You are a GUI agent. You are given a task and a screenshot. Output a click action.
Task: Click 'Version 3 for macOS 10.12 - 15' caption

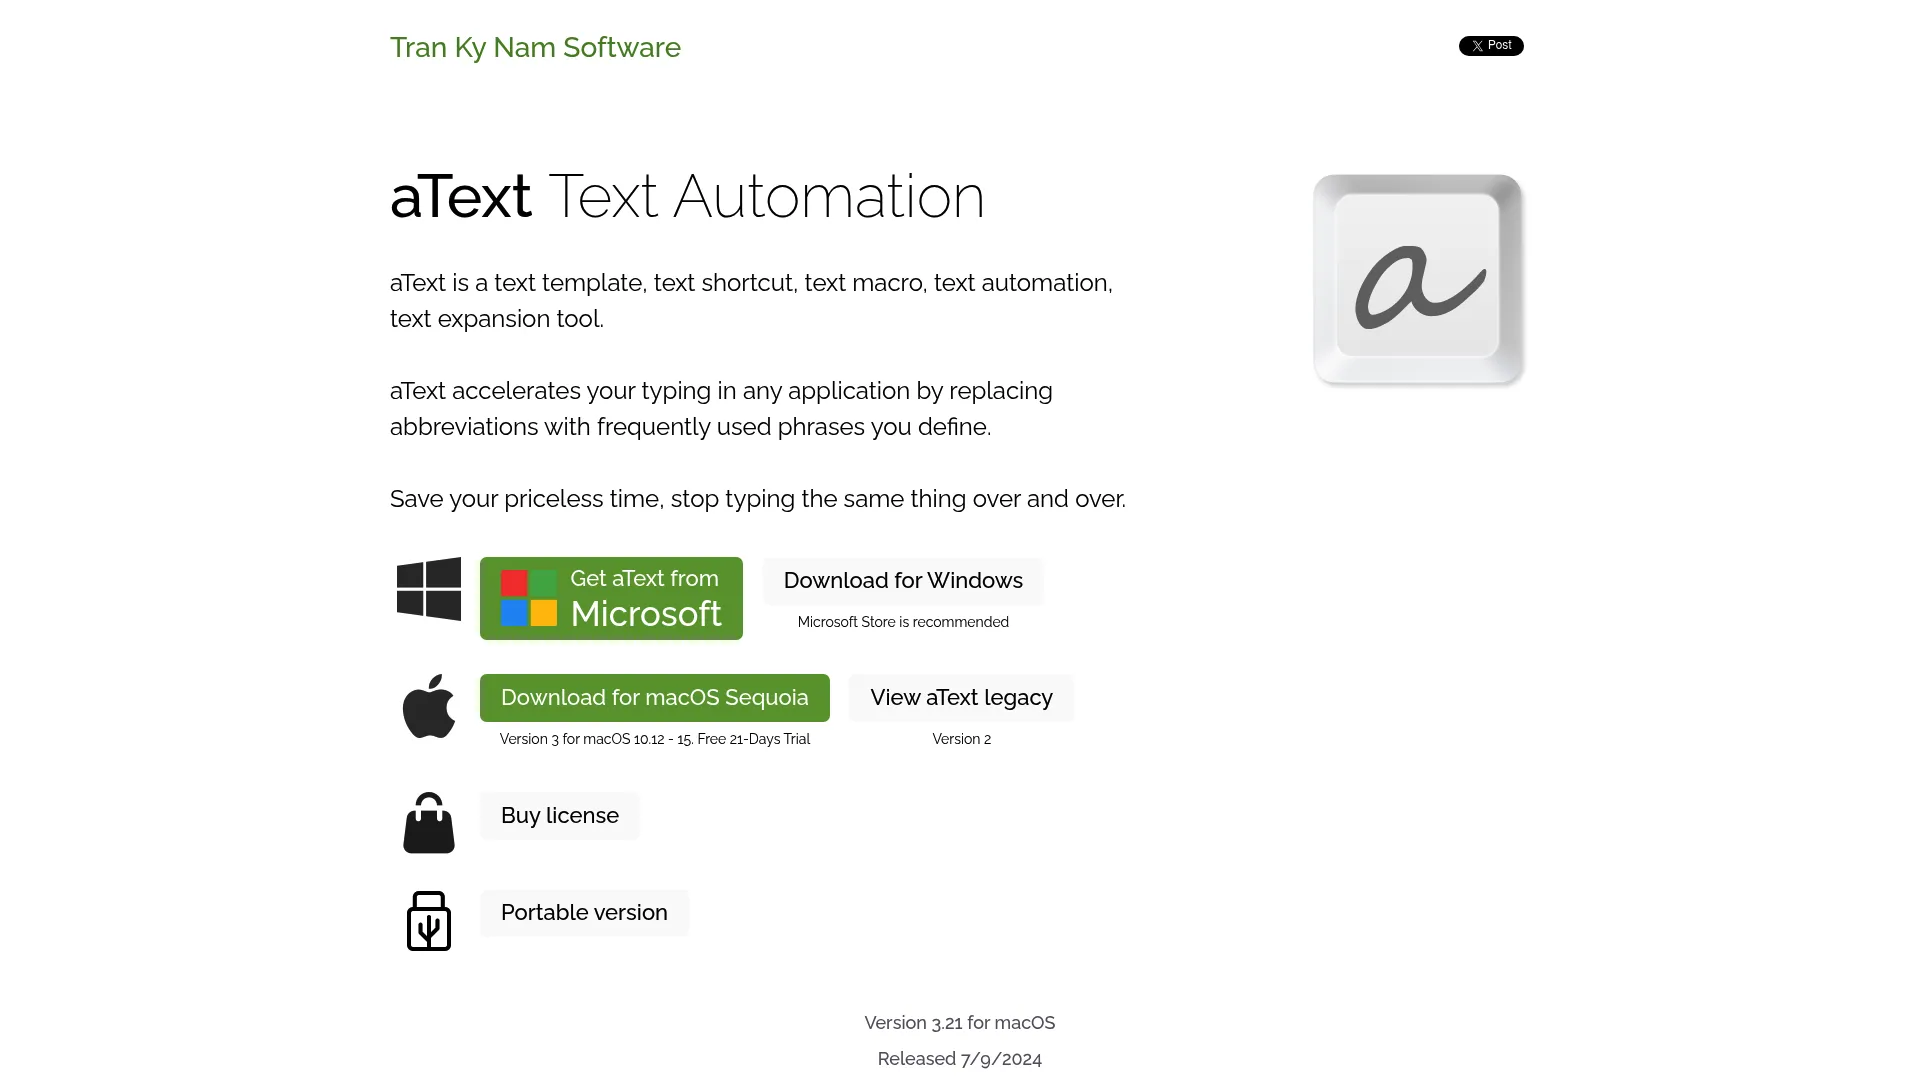[655, 739]
